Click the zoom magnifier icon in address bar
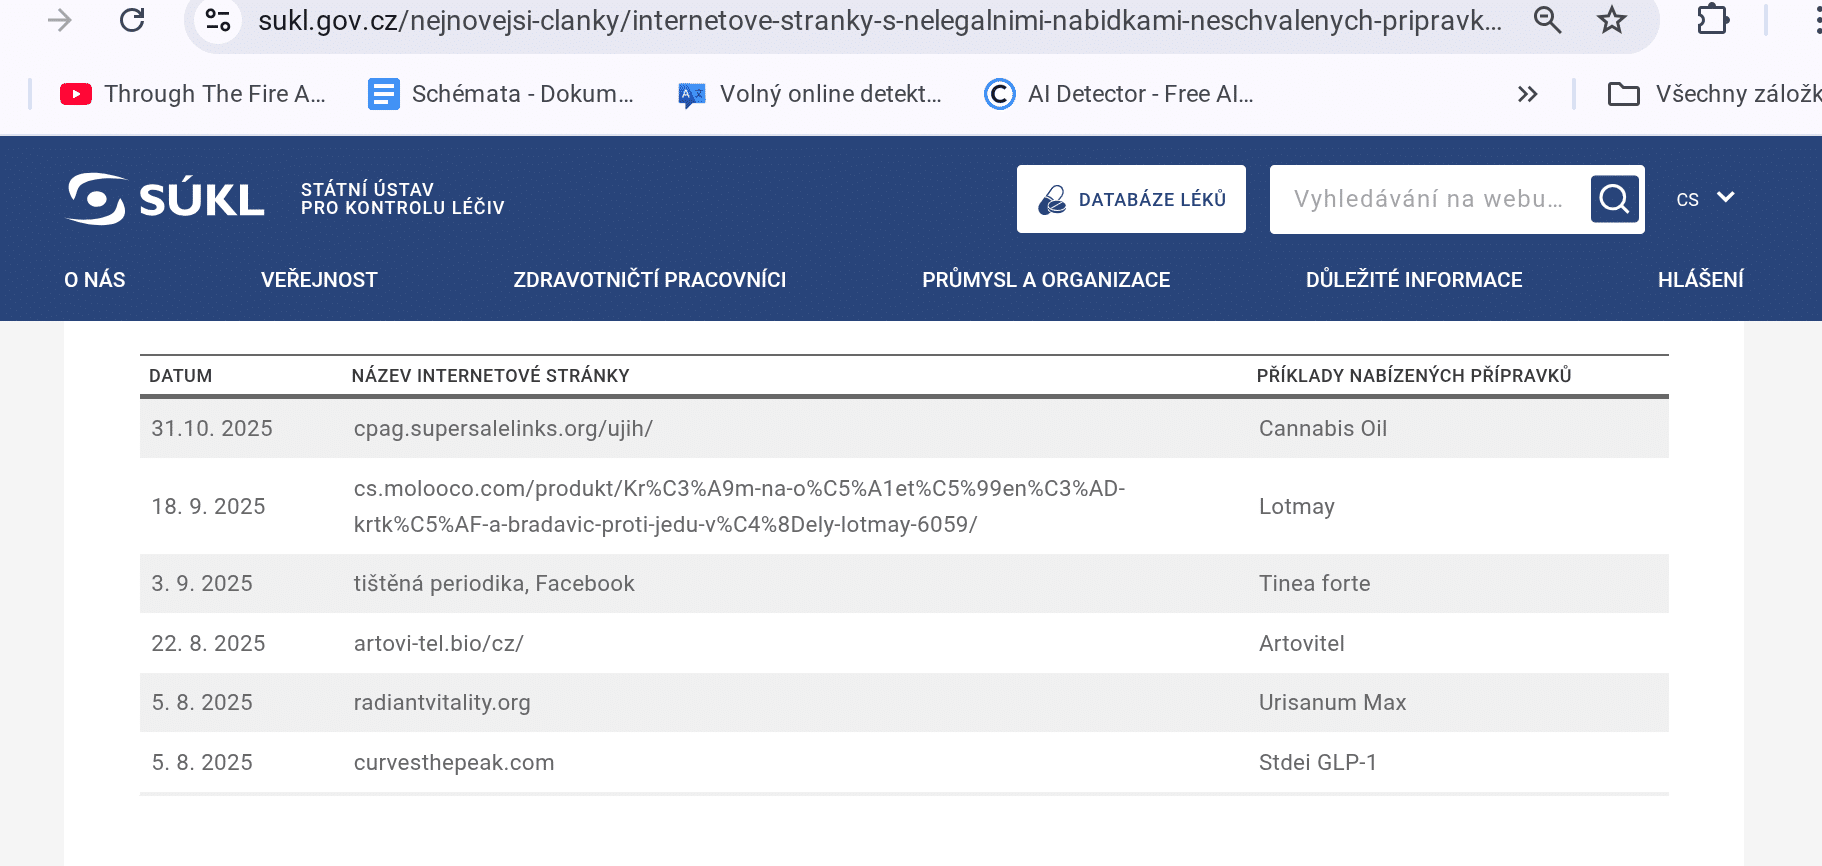This screenshot has width=1822, height=866. point(1547,20)
